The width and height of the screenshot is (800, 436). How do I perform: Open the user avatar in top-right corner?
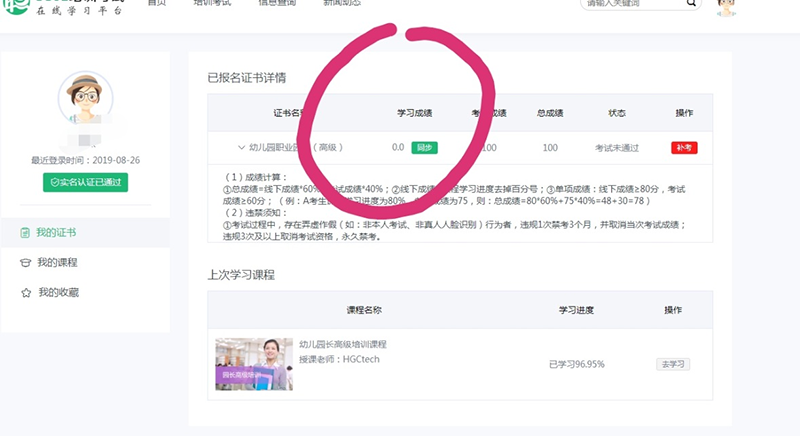729,7
